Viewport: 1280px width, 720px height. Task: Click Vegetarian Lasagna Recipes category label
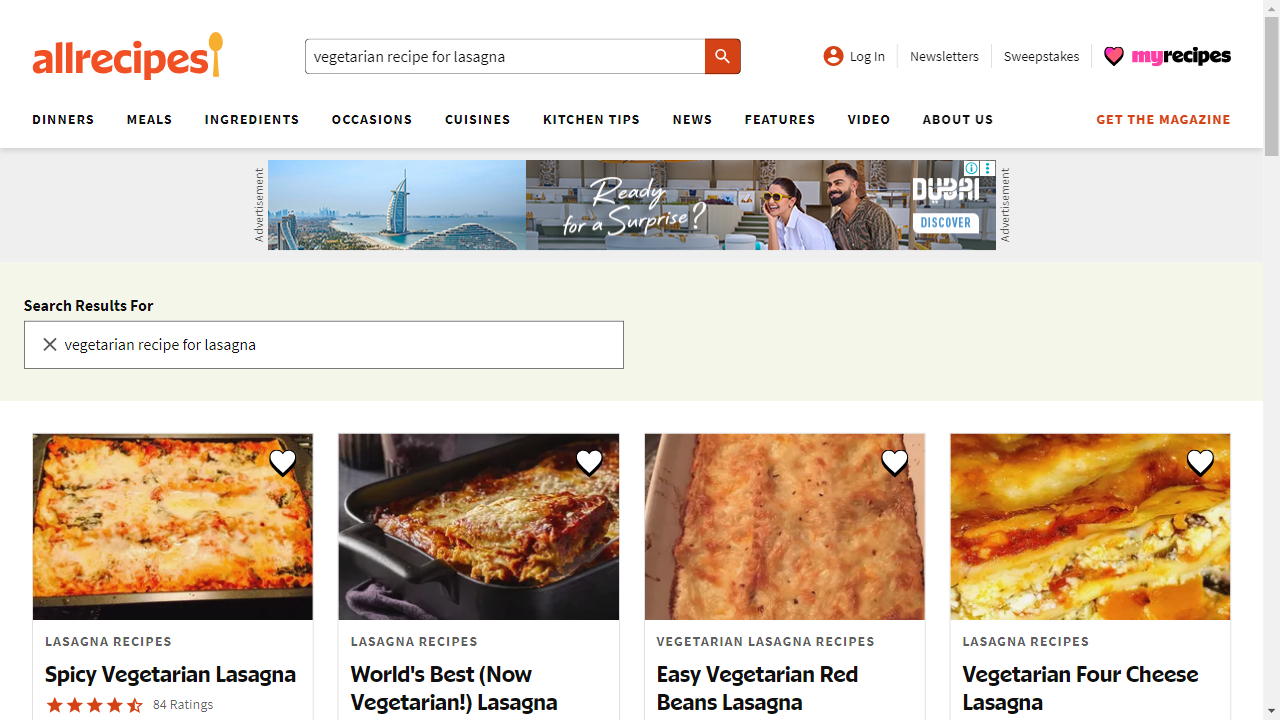(x=766, y=642)
